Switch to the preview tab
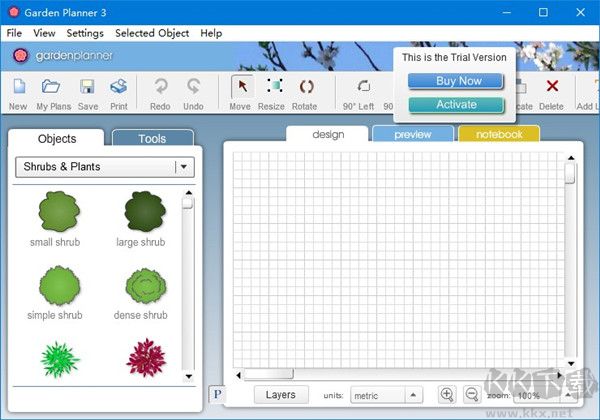 (x=413, y=134)
